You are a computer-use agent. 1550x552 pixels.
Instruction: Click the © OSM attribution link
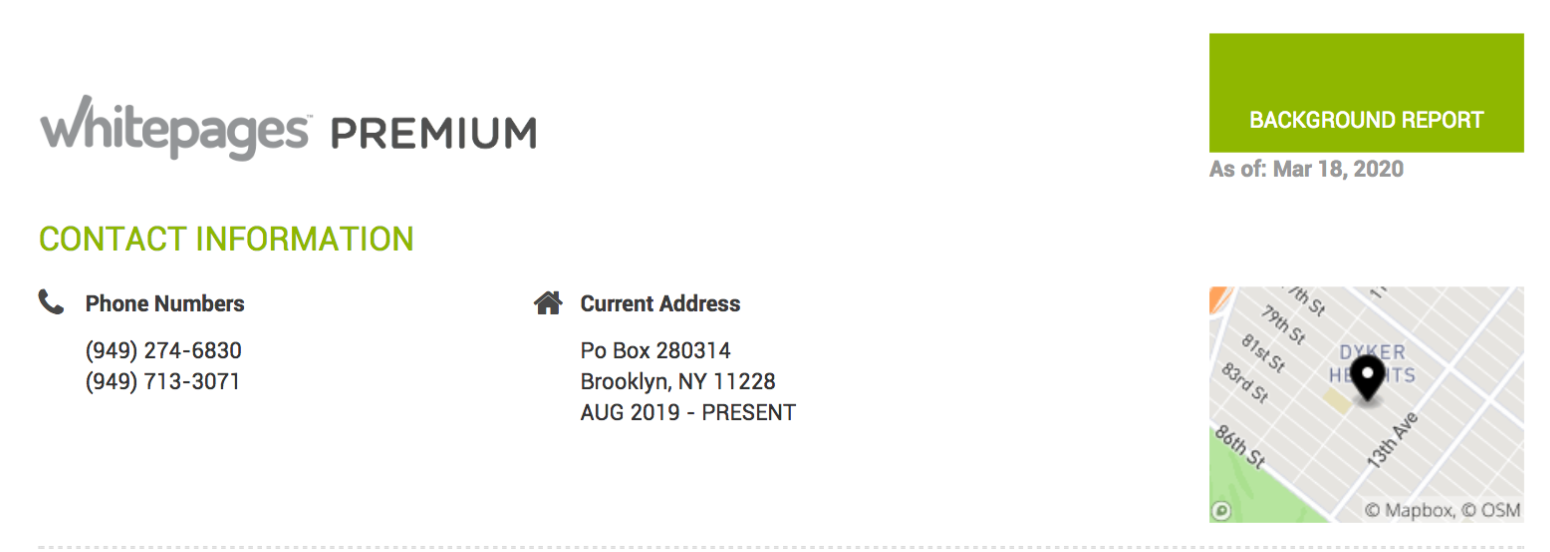click(1490, 511)
